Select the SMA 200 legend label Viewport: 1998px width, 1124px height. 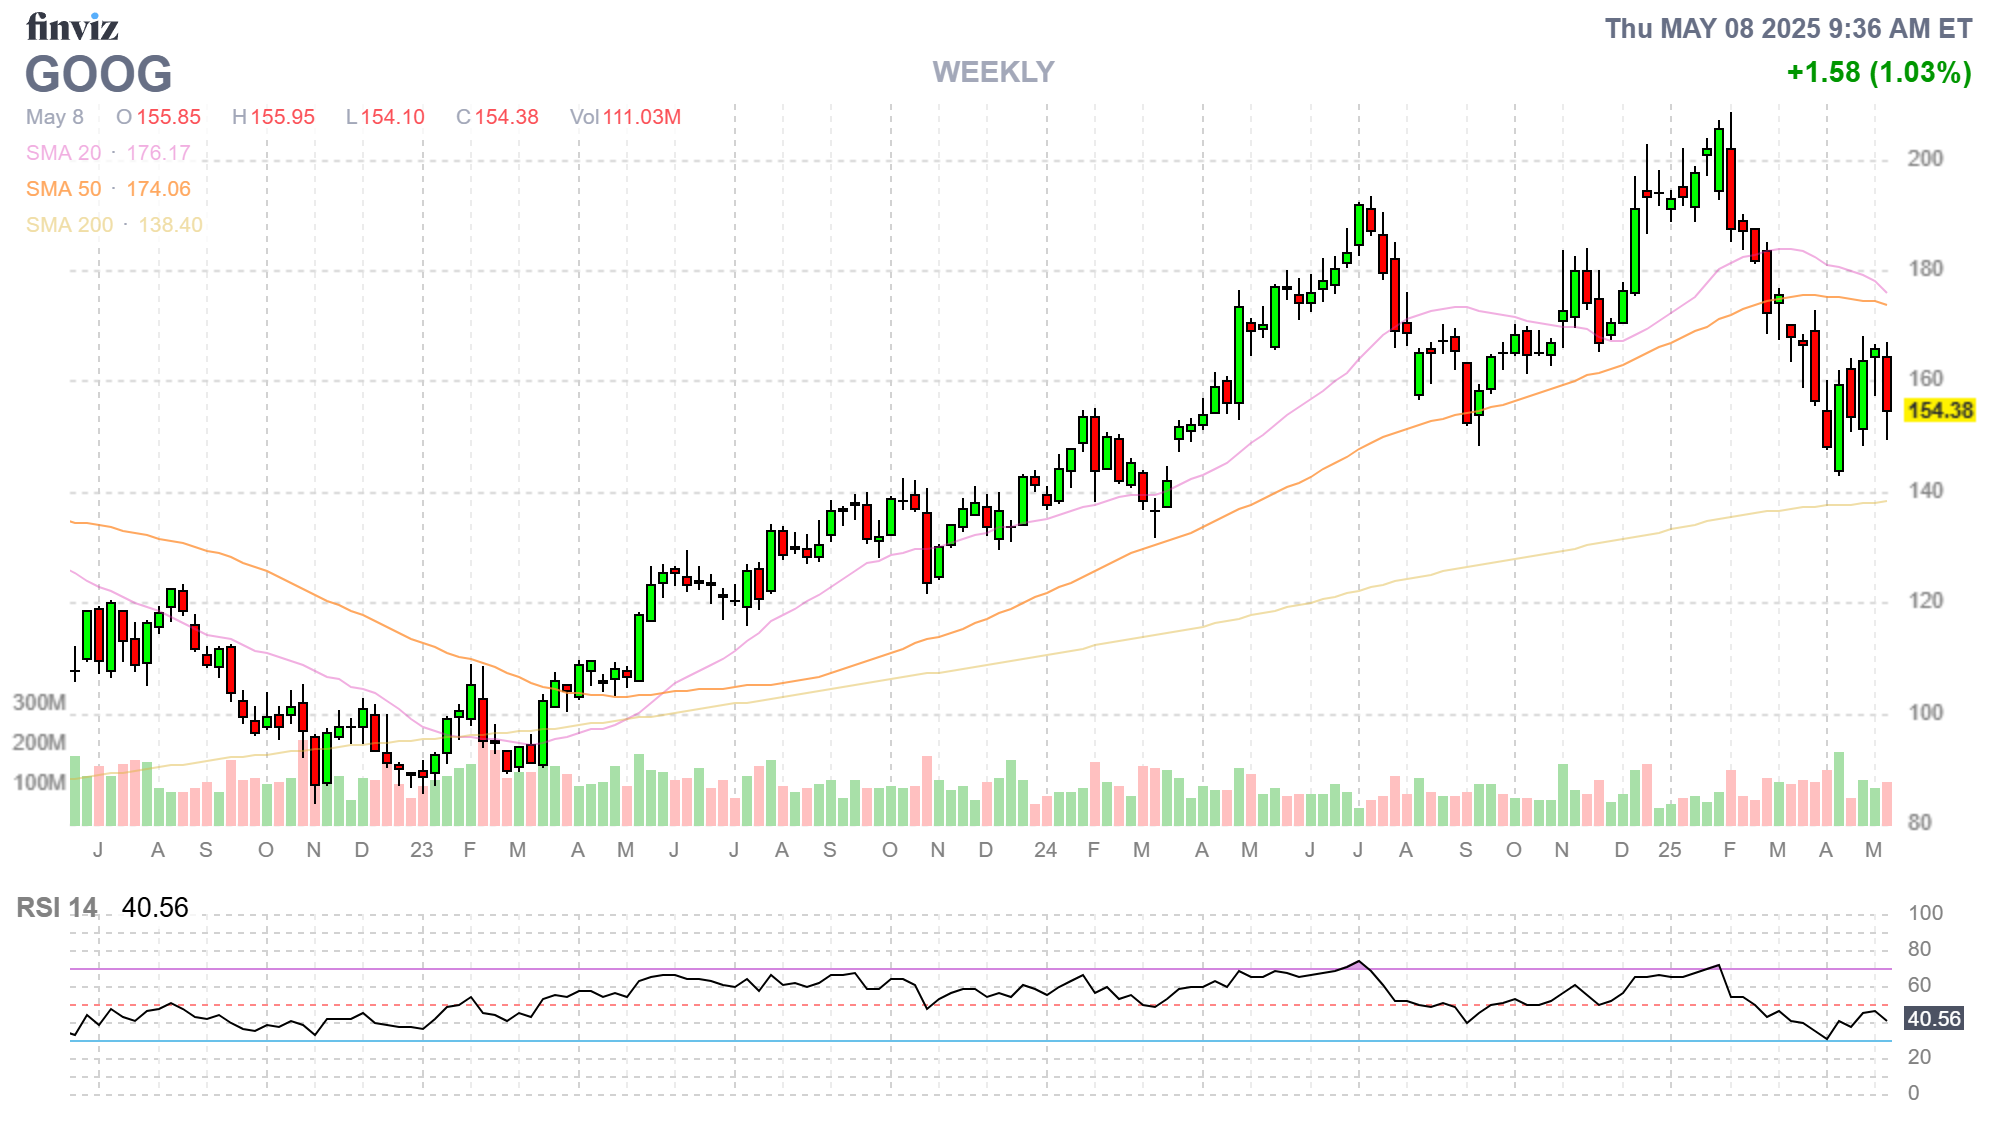pyautogui.click(x=70, y=225)
